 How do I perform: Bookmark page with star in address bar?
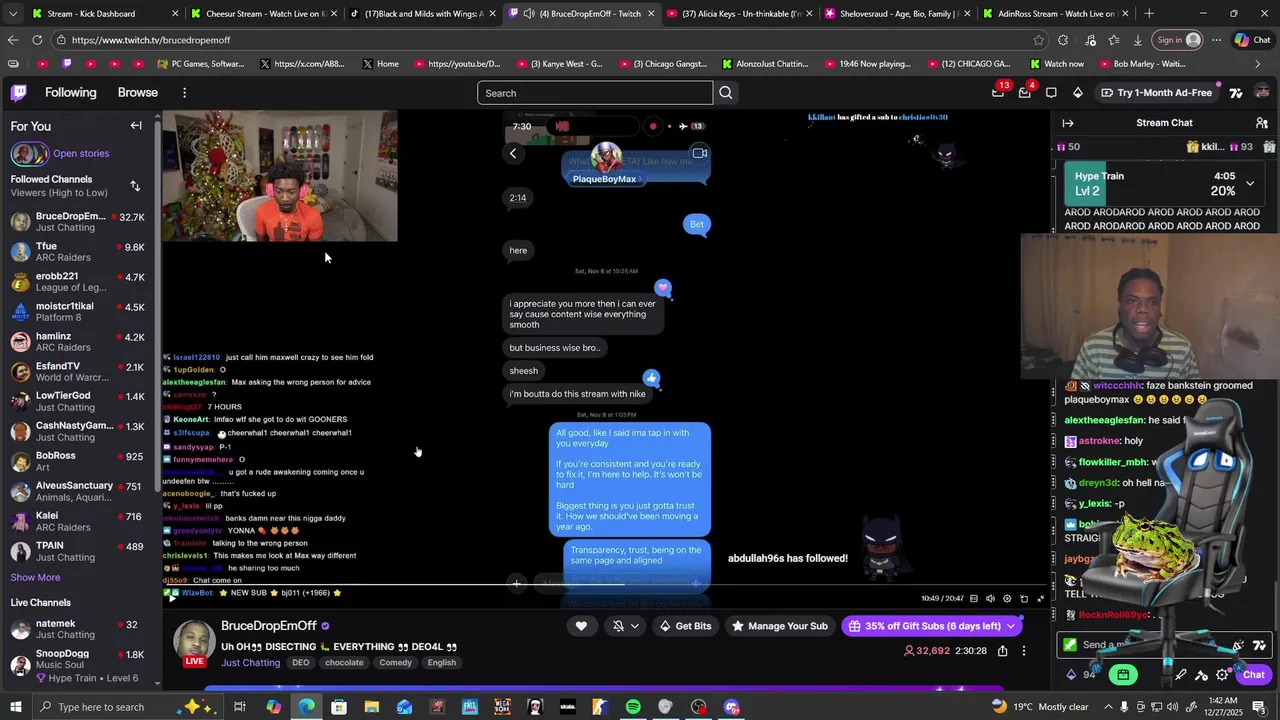pos(1039,40)
